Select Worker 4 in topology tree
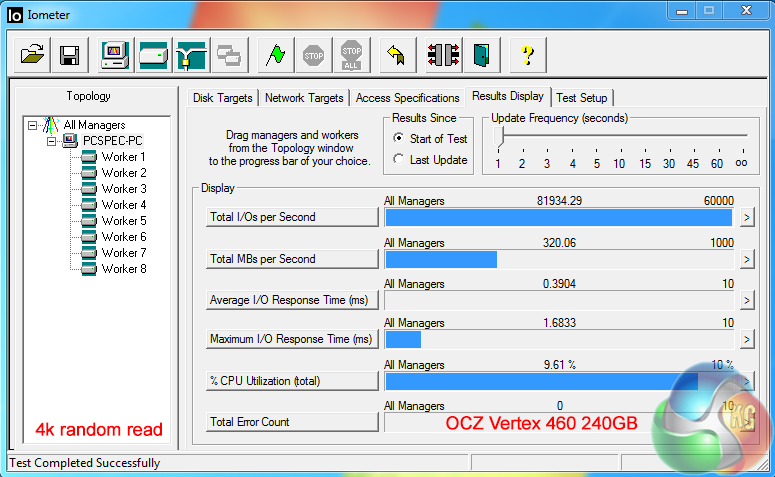This screenshot has width=775, height=477. 124,205
